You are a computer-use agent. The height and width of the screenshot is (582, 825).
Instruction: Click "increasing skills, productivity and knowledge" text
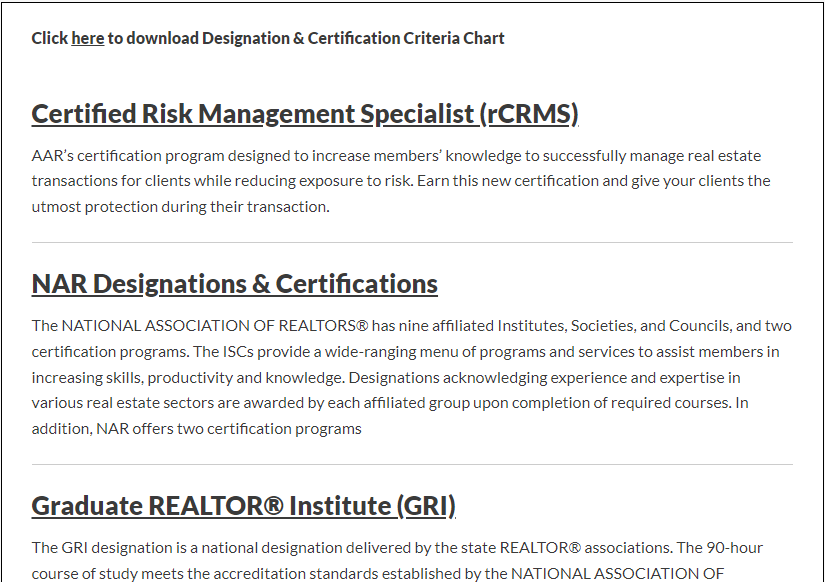(x=187, y=378)
